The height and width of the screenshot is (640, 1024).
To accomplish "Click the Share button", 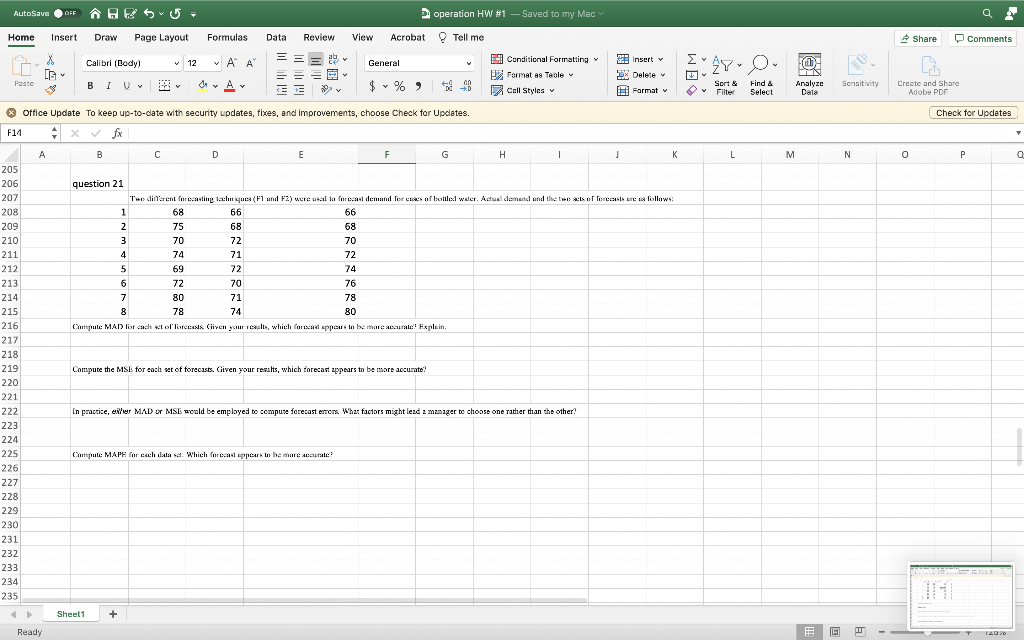I will (x=918, y=38).
